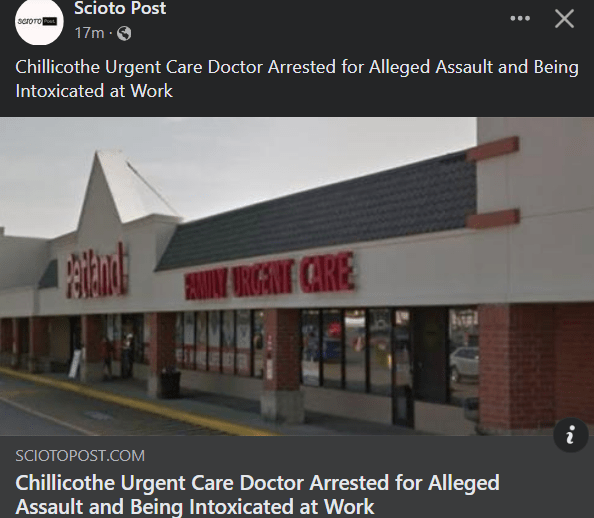This screenshot has width=594, height=518.
Task: Click the post caption's first line
Action: [x=297, y=67]
